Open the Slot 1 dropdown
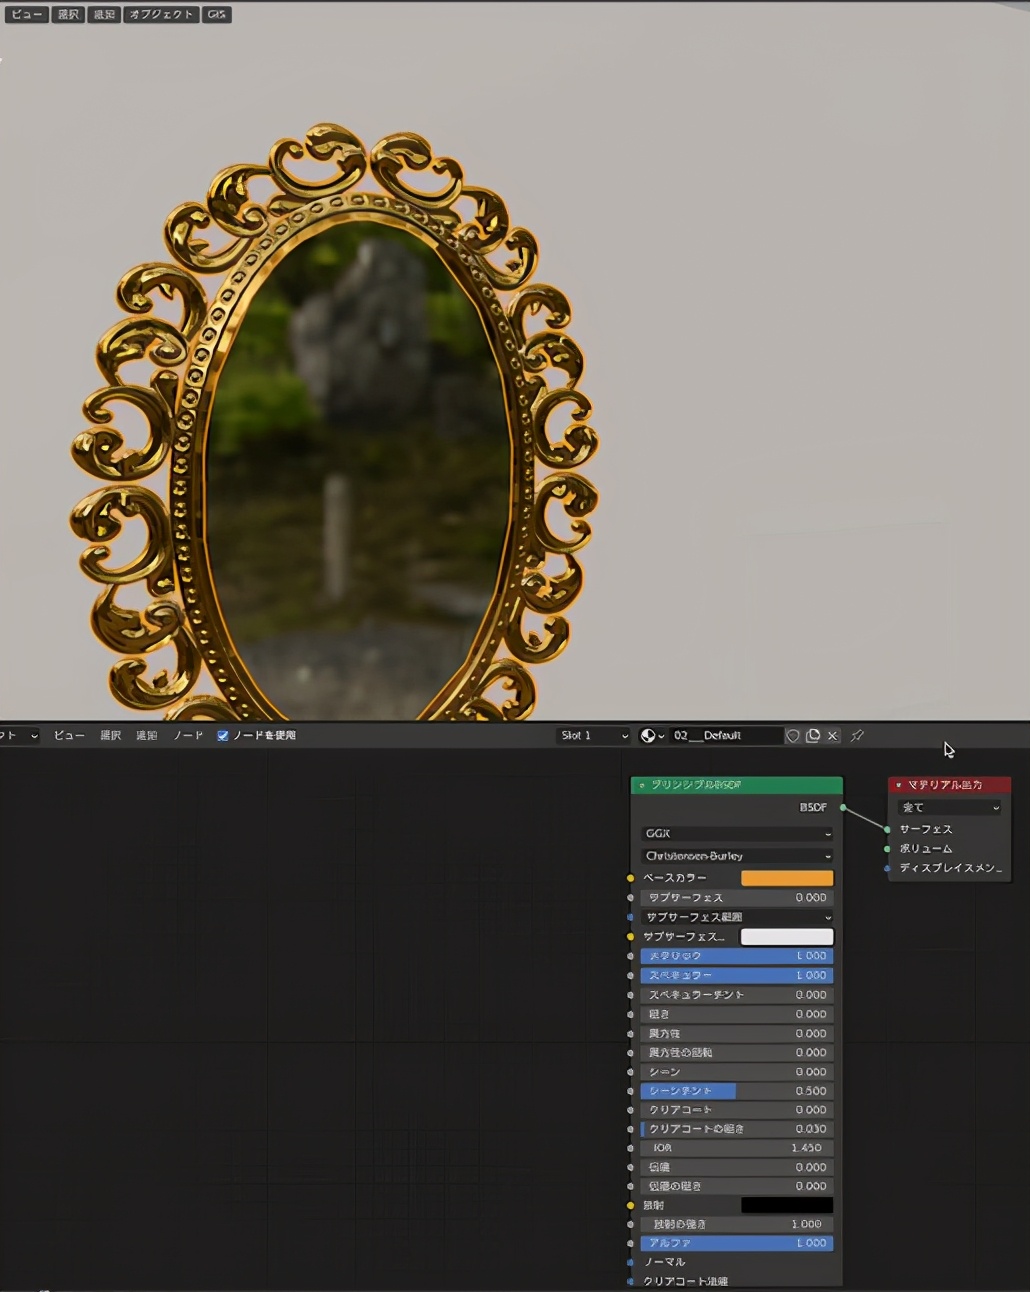Image resolution: width=1030 pixels, height=1292 pixels. 594,736
